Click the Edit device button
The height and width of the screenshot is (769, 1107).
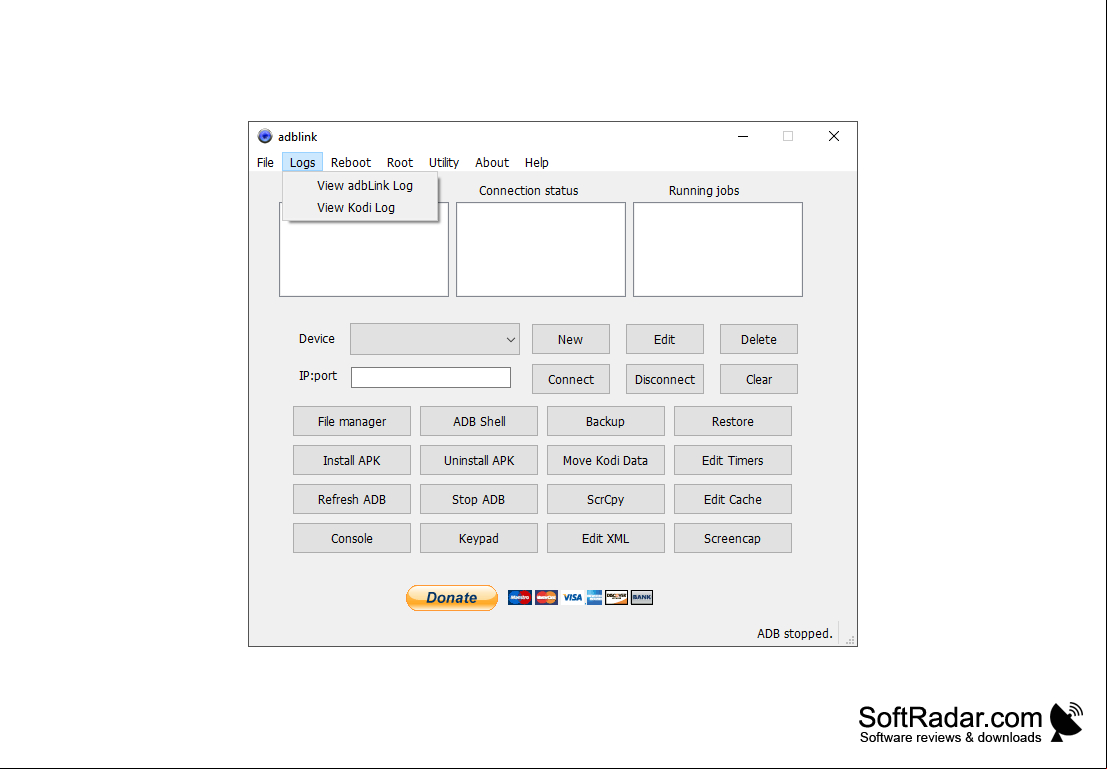(x=664, y=340)
